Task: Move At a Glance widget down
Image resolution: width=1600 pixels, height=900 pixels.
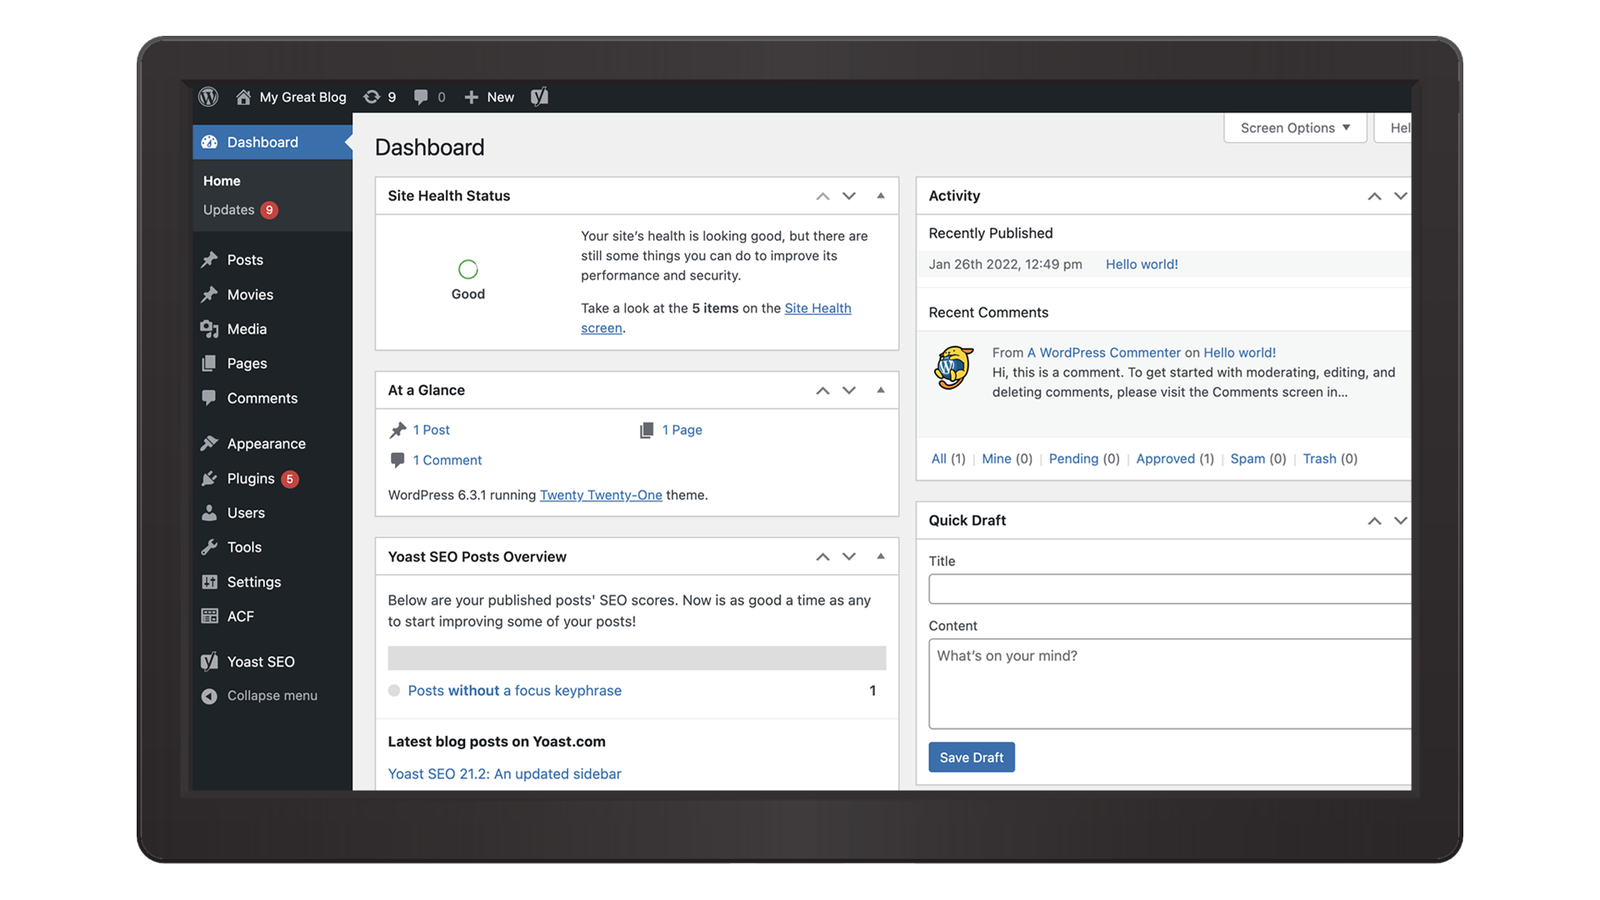Action: pyautogui.click(x=849, y=390)
